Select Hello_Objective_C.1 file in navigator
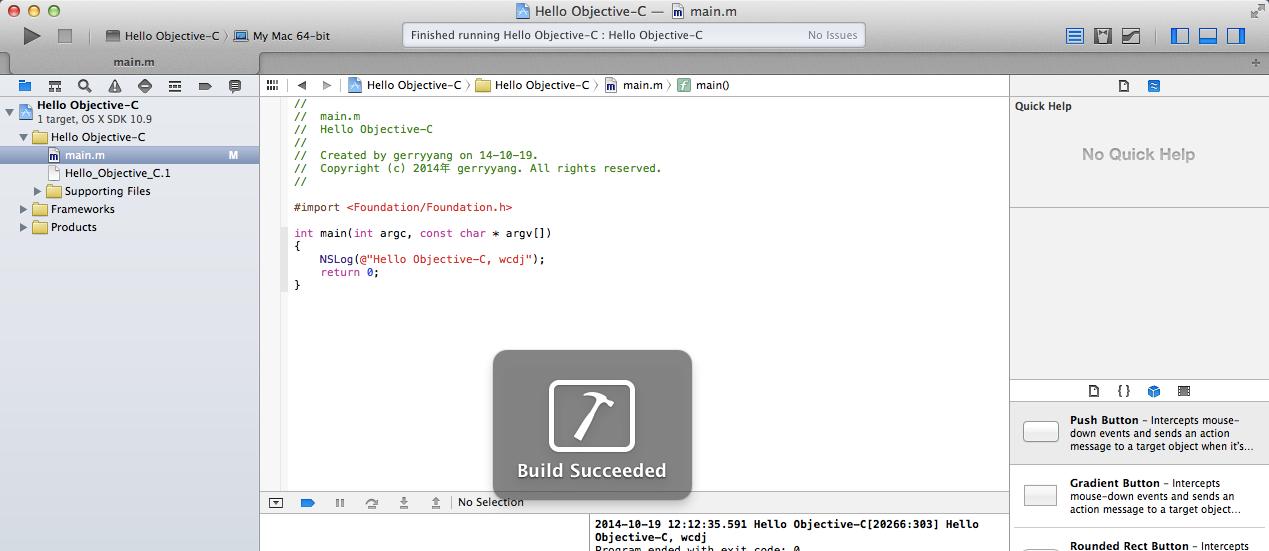This screenshot has height=551, width=1269. pyautogui.click(x=129, y=173)
